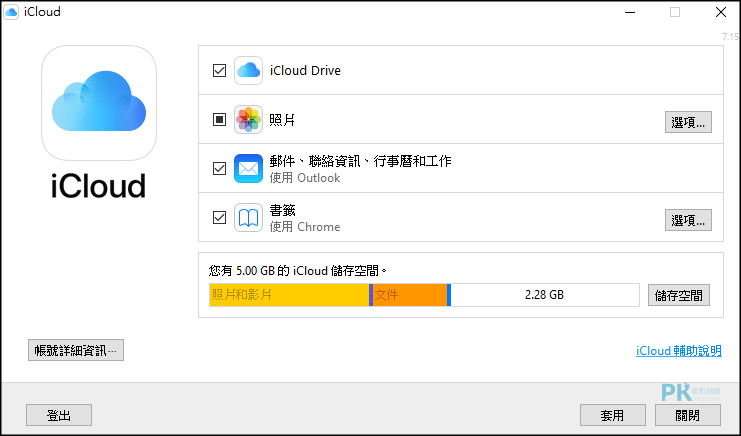741x436 pixels.
Task: Open the iCloud 輔助說明 link
Action: coord(679,351)
